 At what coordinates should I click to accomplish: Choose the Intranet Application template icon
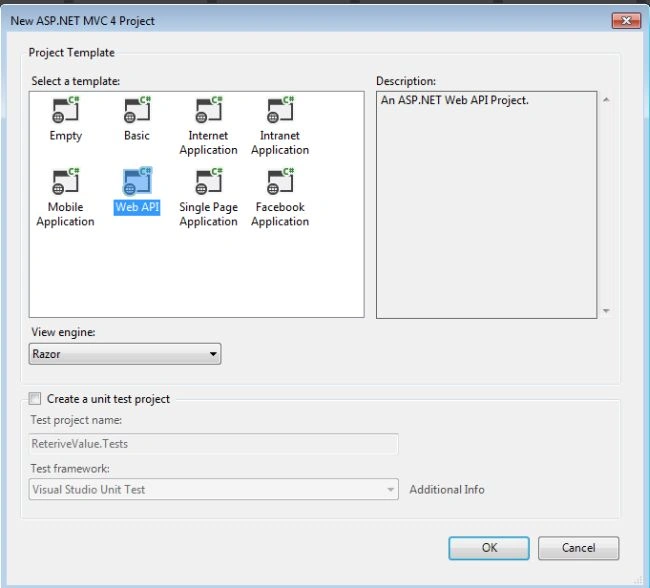pyautogui.click(x=281, y=110)
